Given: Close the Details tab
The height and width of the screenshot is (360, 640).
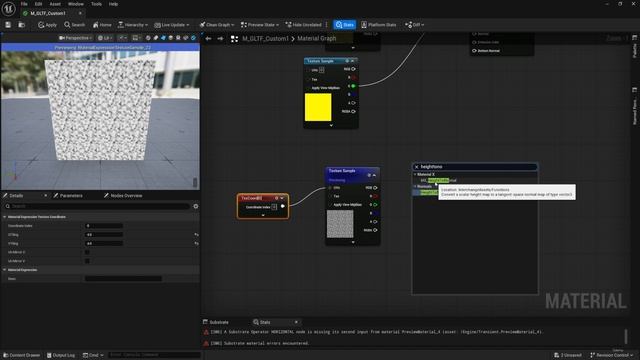Looking at the screenshot, I should (45, 196).
